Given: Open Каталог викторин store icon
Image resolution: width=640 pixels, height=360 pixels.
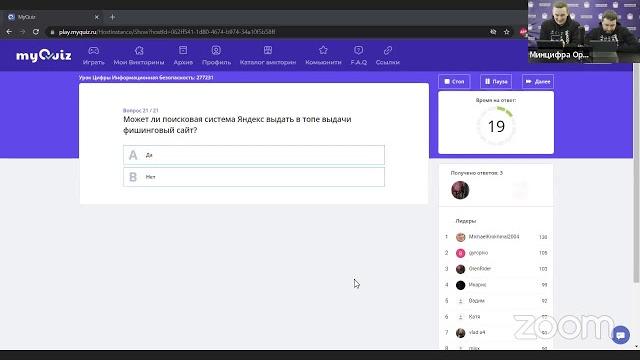Looking at the screenshot, I should [x=268, y=50].
